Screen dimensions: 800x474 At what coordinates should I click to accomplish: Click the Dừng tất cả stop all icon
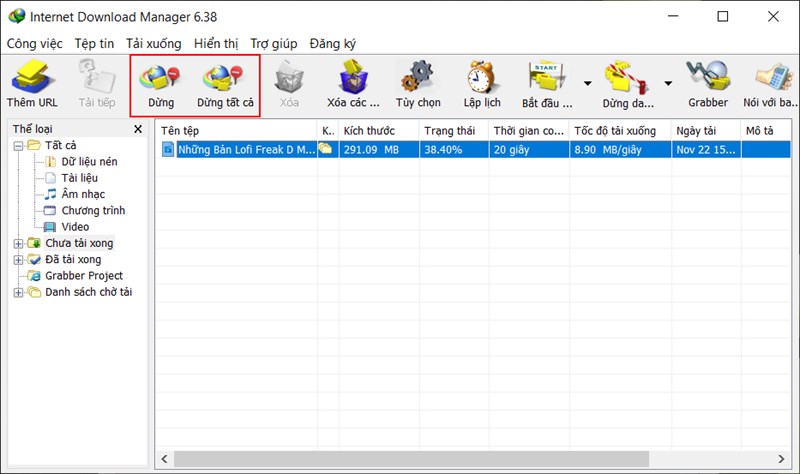223,78
